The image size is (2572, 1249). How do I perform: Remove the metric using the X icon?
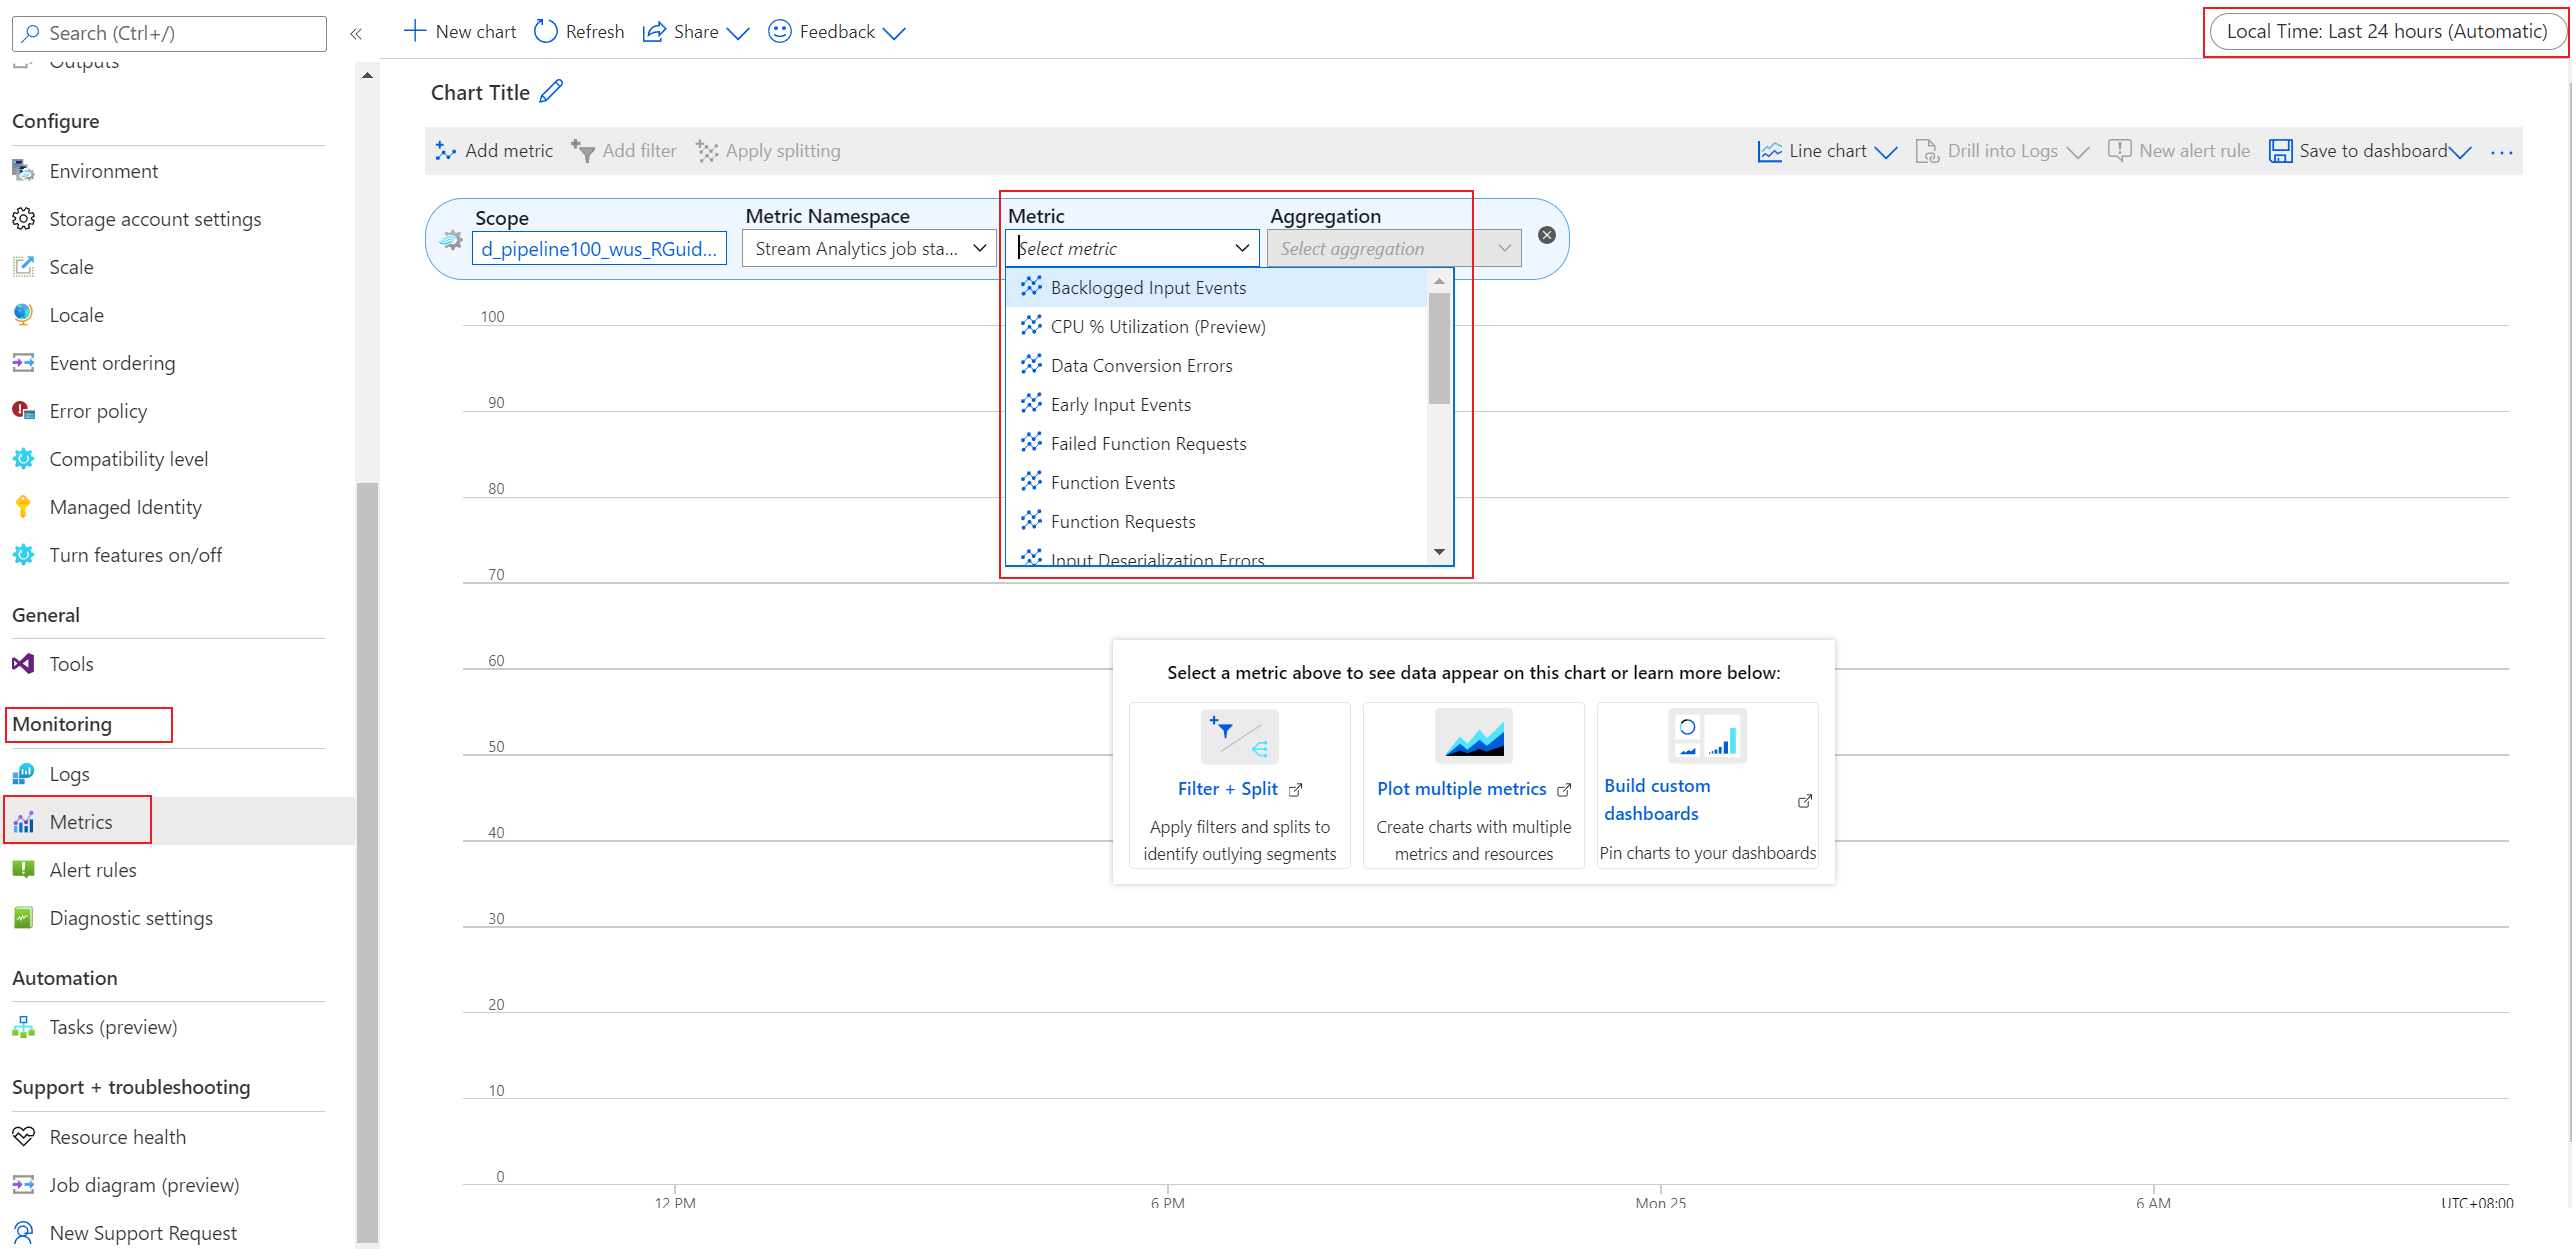[x=1546, y=235]
